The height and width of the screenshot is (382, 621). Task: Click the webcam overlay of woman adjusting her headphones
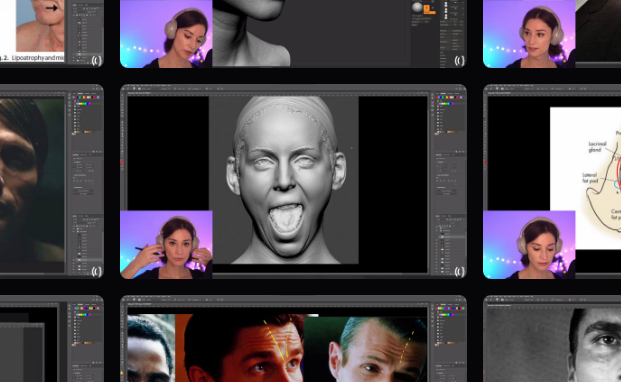click(x=166, y=245)
